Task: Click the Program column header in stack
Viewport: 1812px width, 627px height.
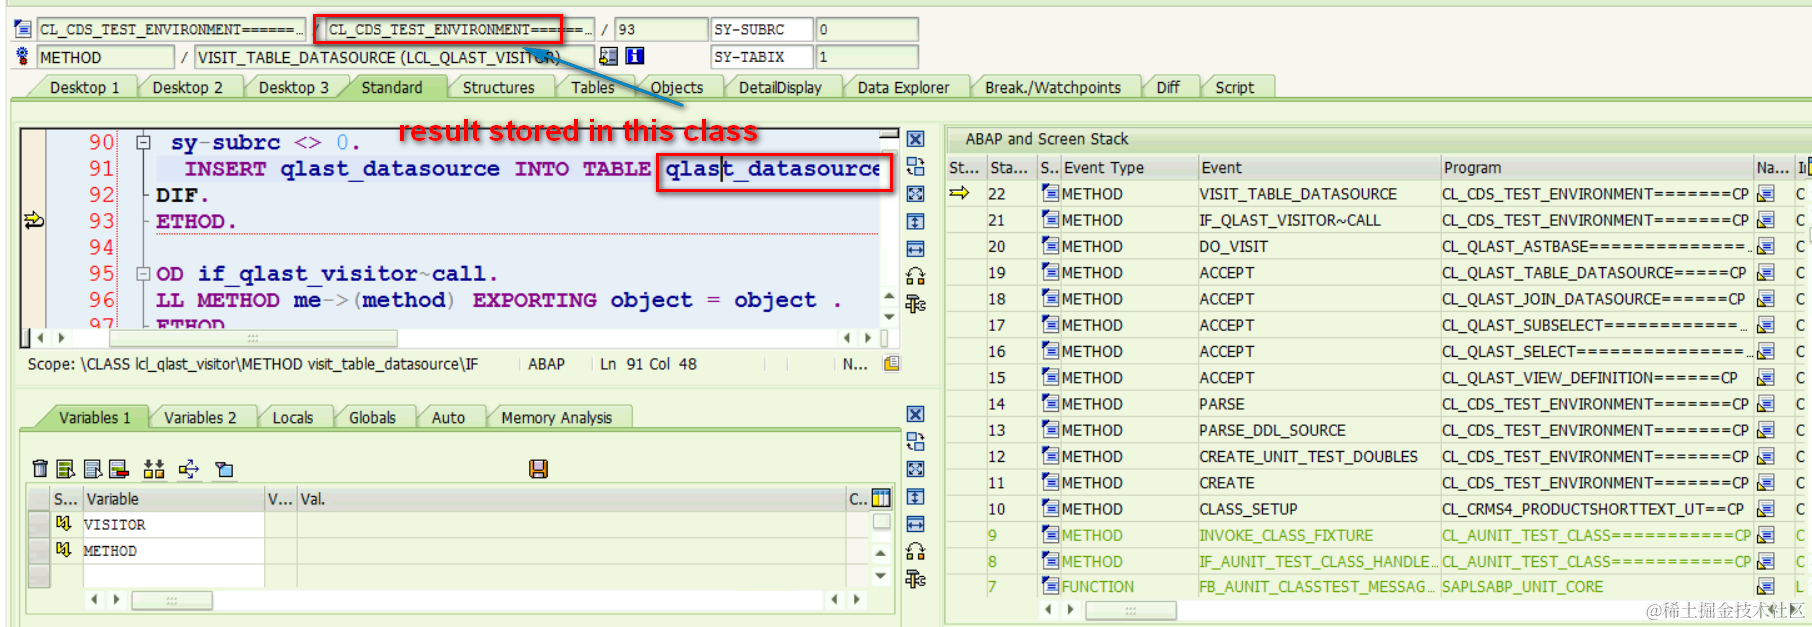Action: tap(1596, 167)
